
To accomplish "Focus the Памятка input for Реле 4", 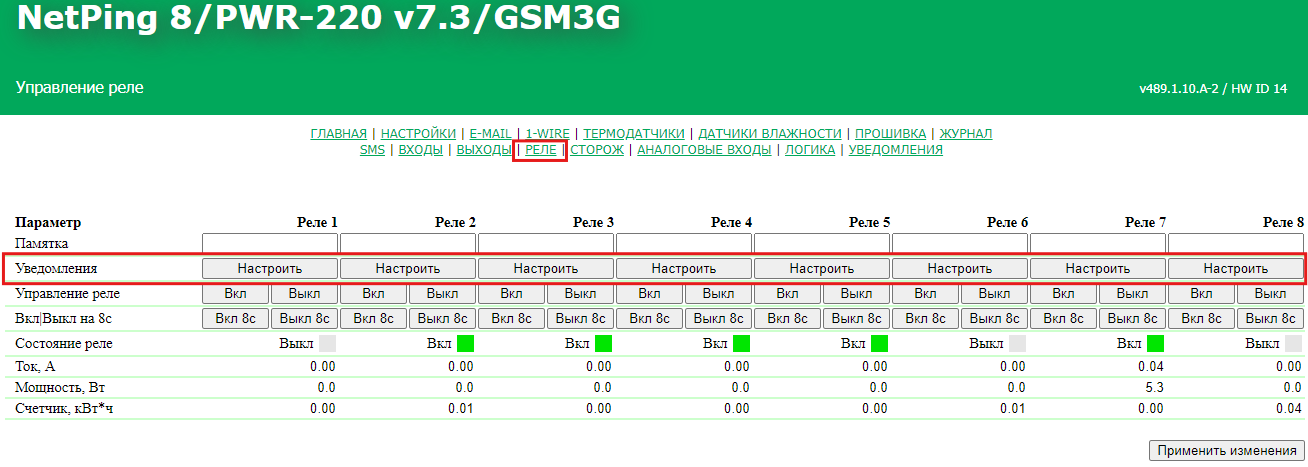I will [x=684, y=243].
